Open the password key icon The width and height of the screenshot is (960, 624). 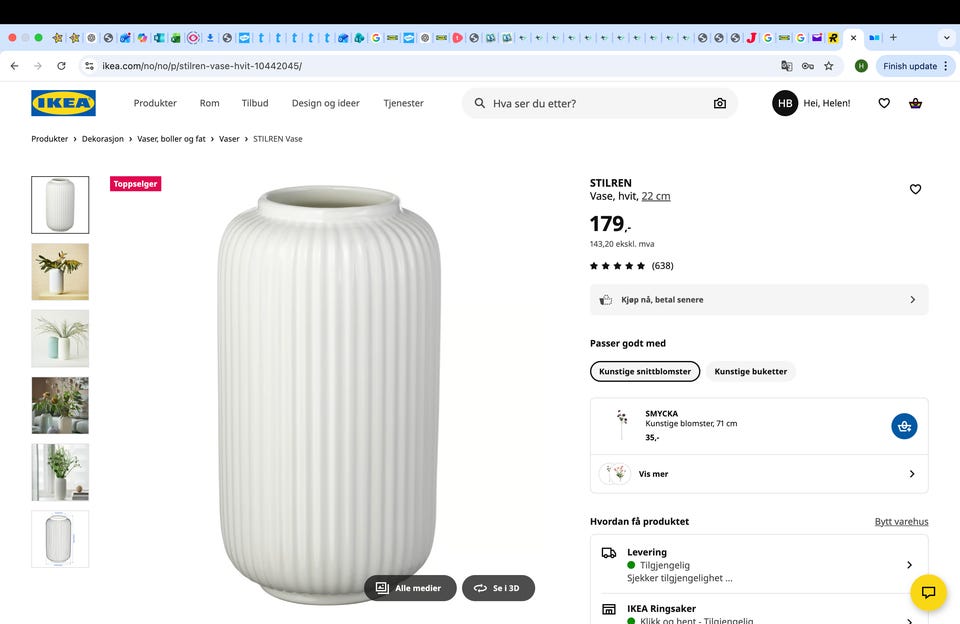[x=808, y=66]
